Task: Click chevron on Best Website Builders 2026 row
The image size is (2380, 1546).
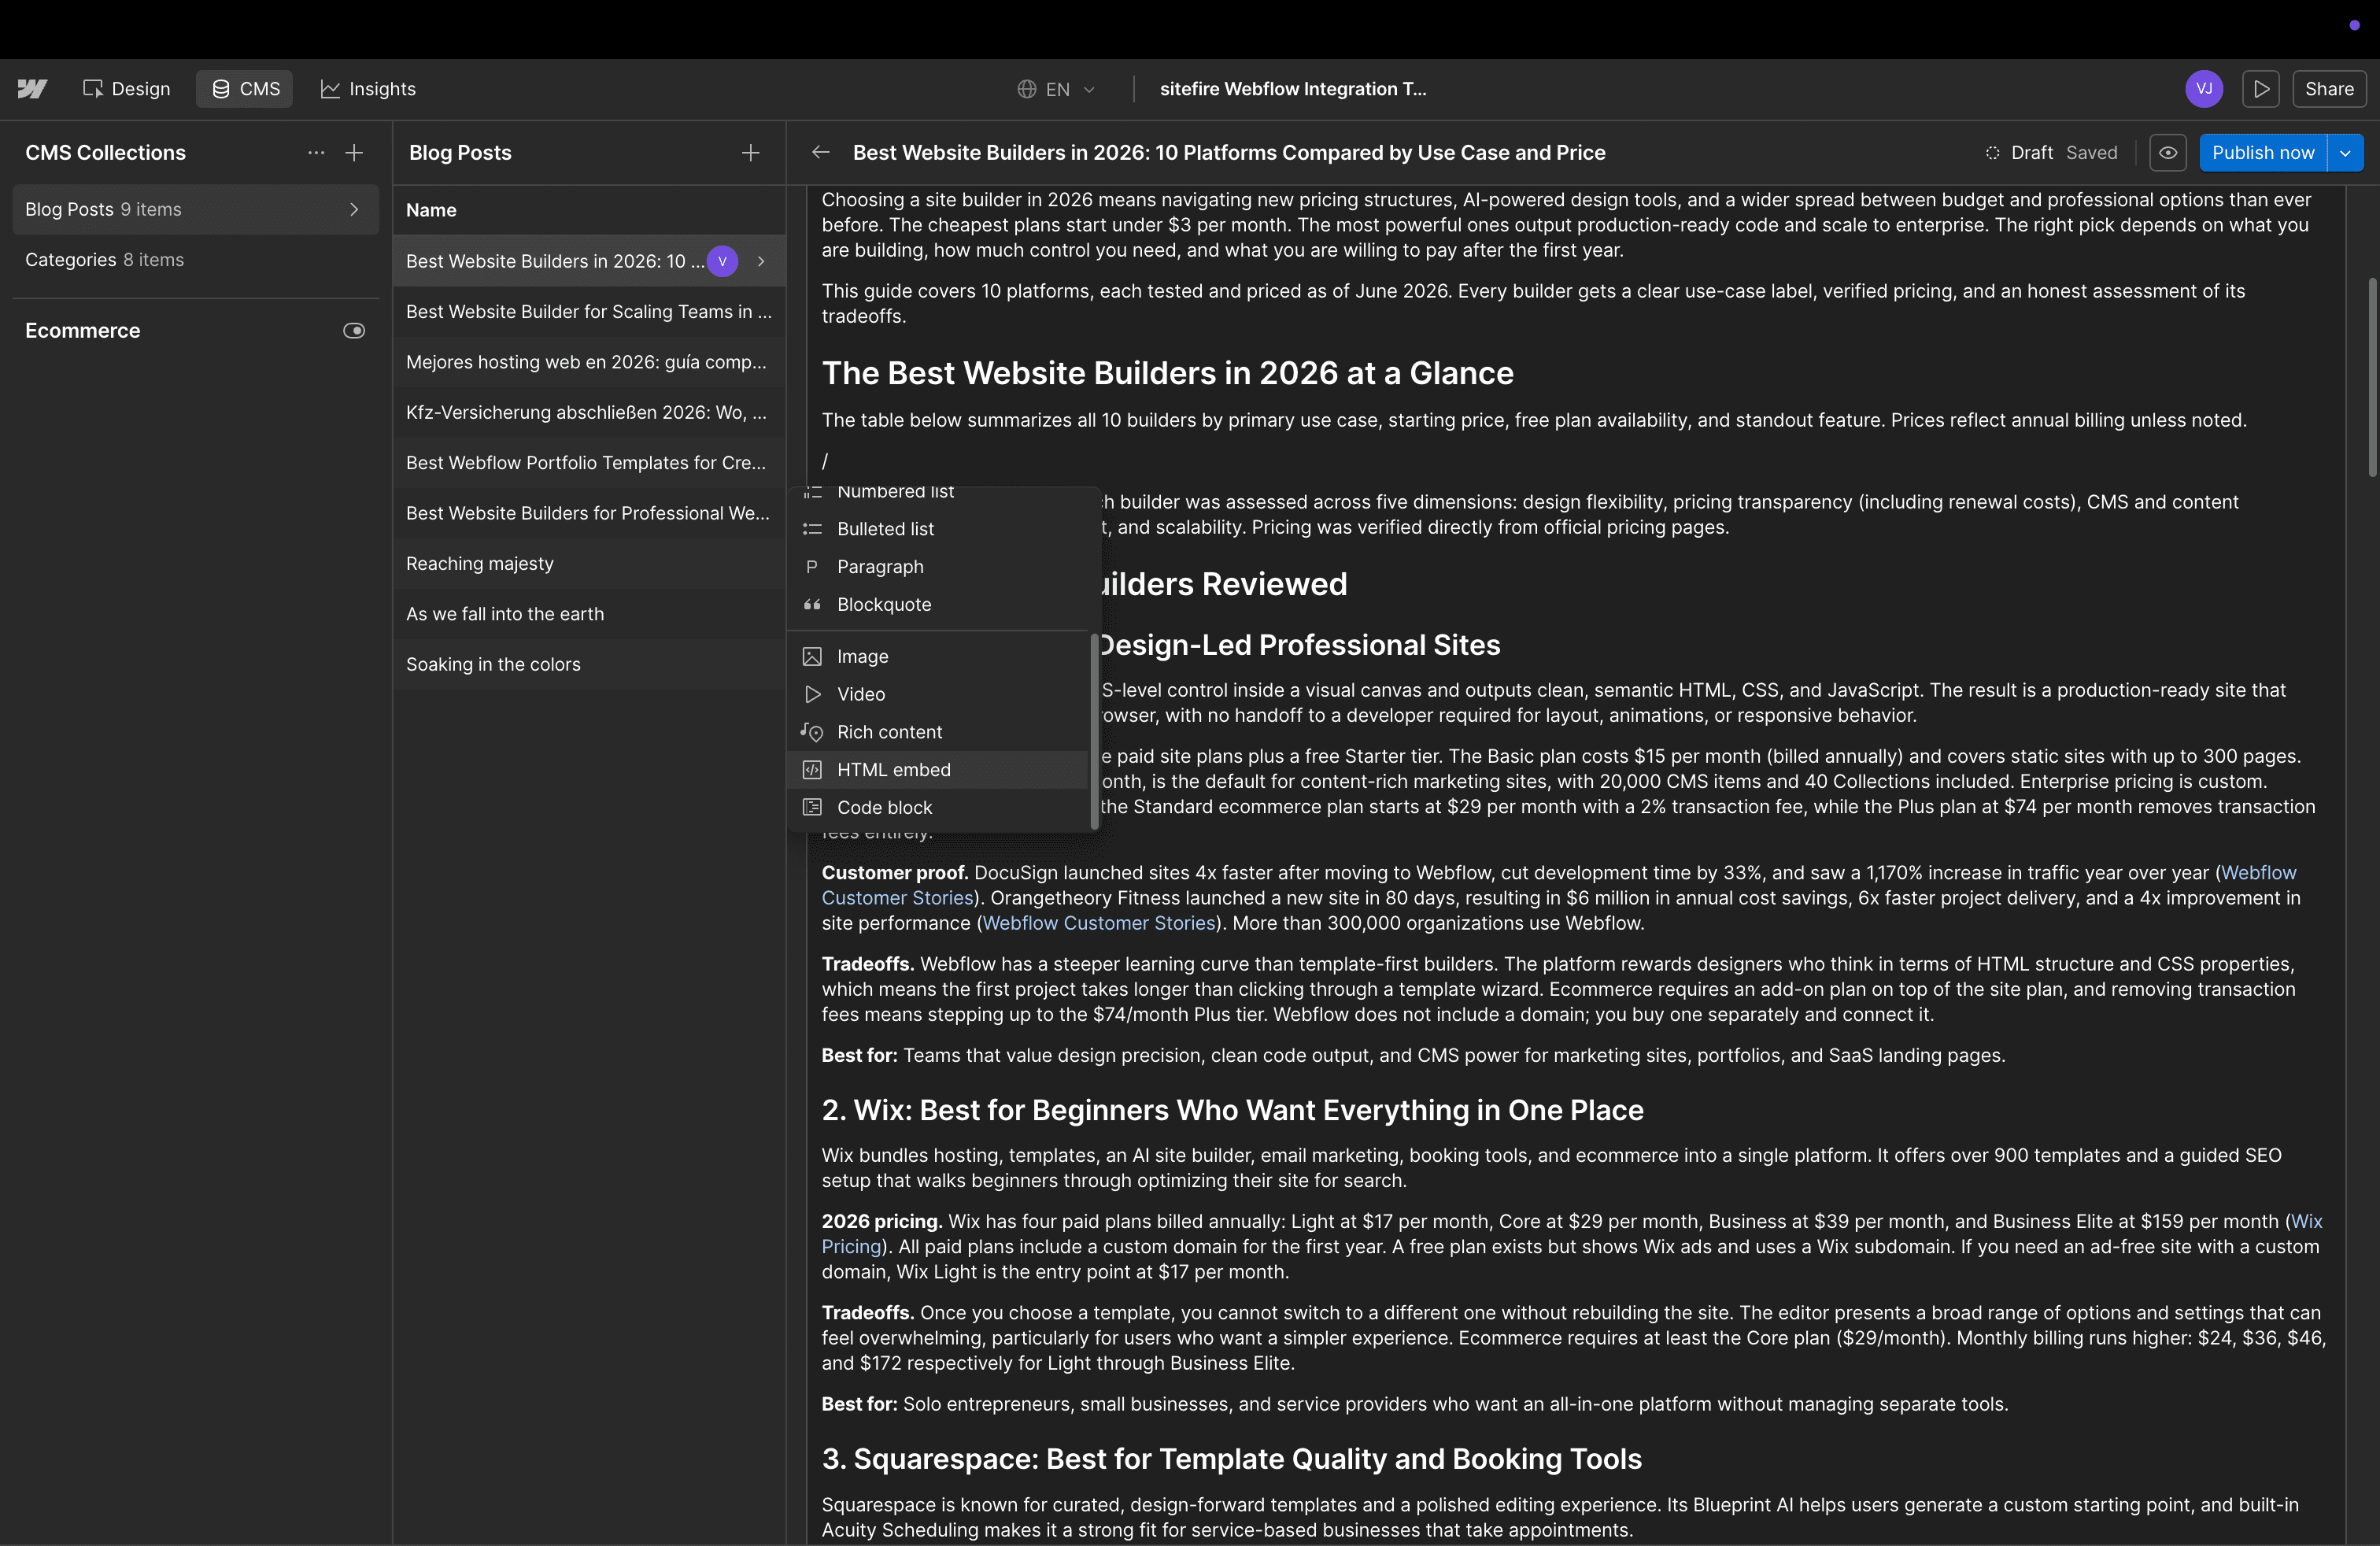Action: click(x=762, y=261)
